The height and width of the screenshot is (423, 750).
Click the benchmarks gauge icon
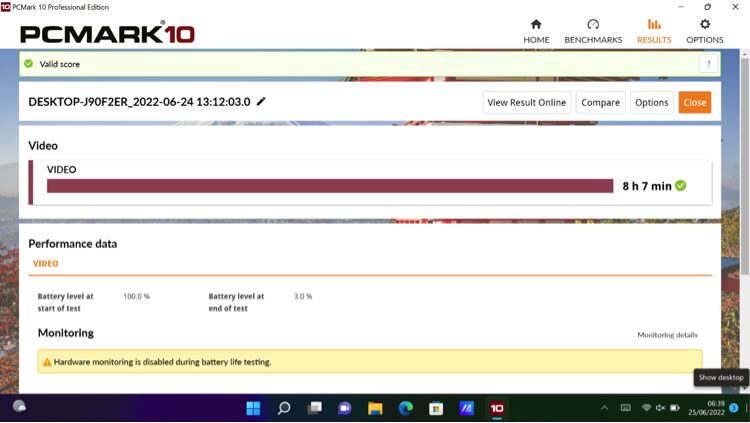pos(593,24)
